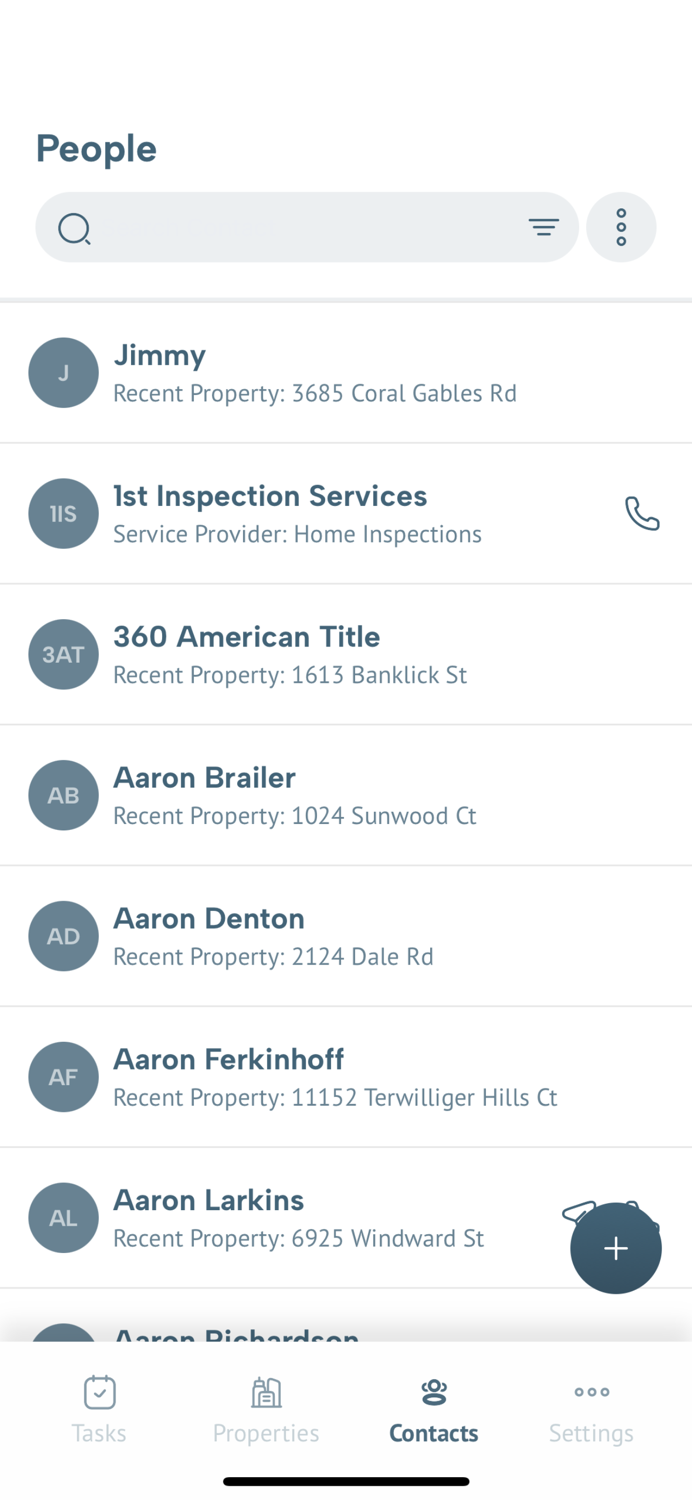This screenshot has width=692, height=1500.
Task: Open Settings via its dots icon
Action: point(591,1391)
